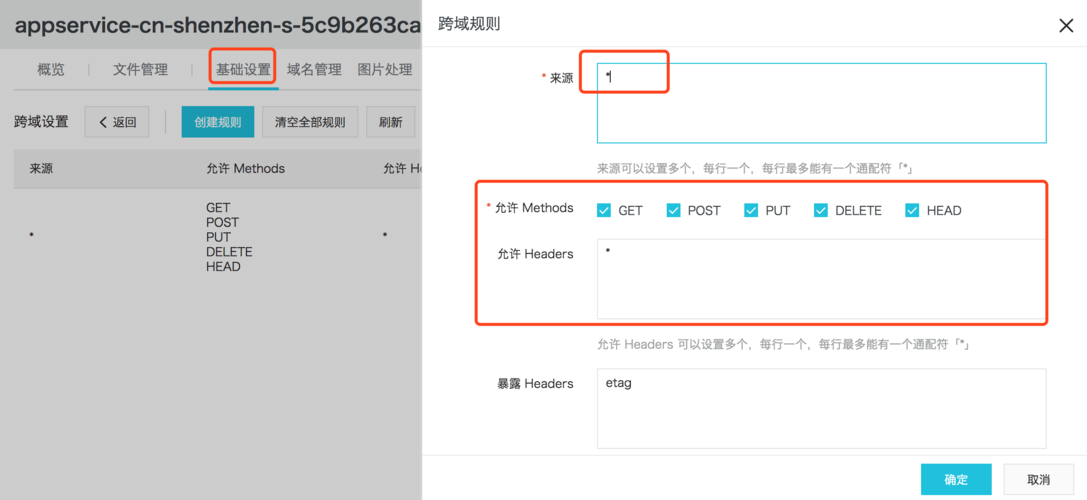Image resolution: width=1087 pixels, height=500 pixels.
Task: Click the 创建规则 button
Action: click(218, 122)
